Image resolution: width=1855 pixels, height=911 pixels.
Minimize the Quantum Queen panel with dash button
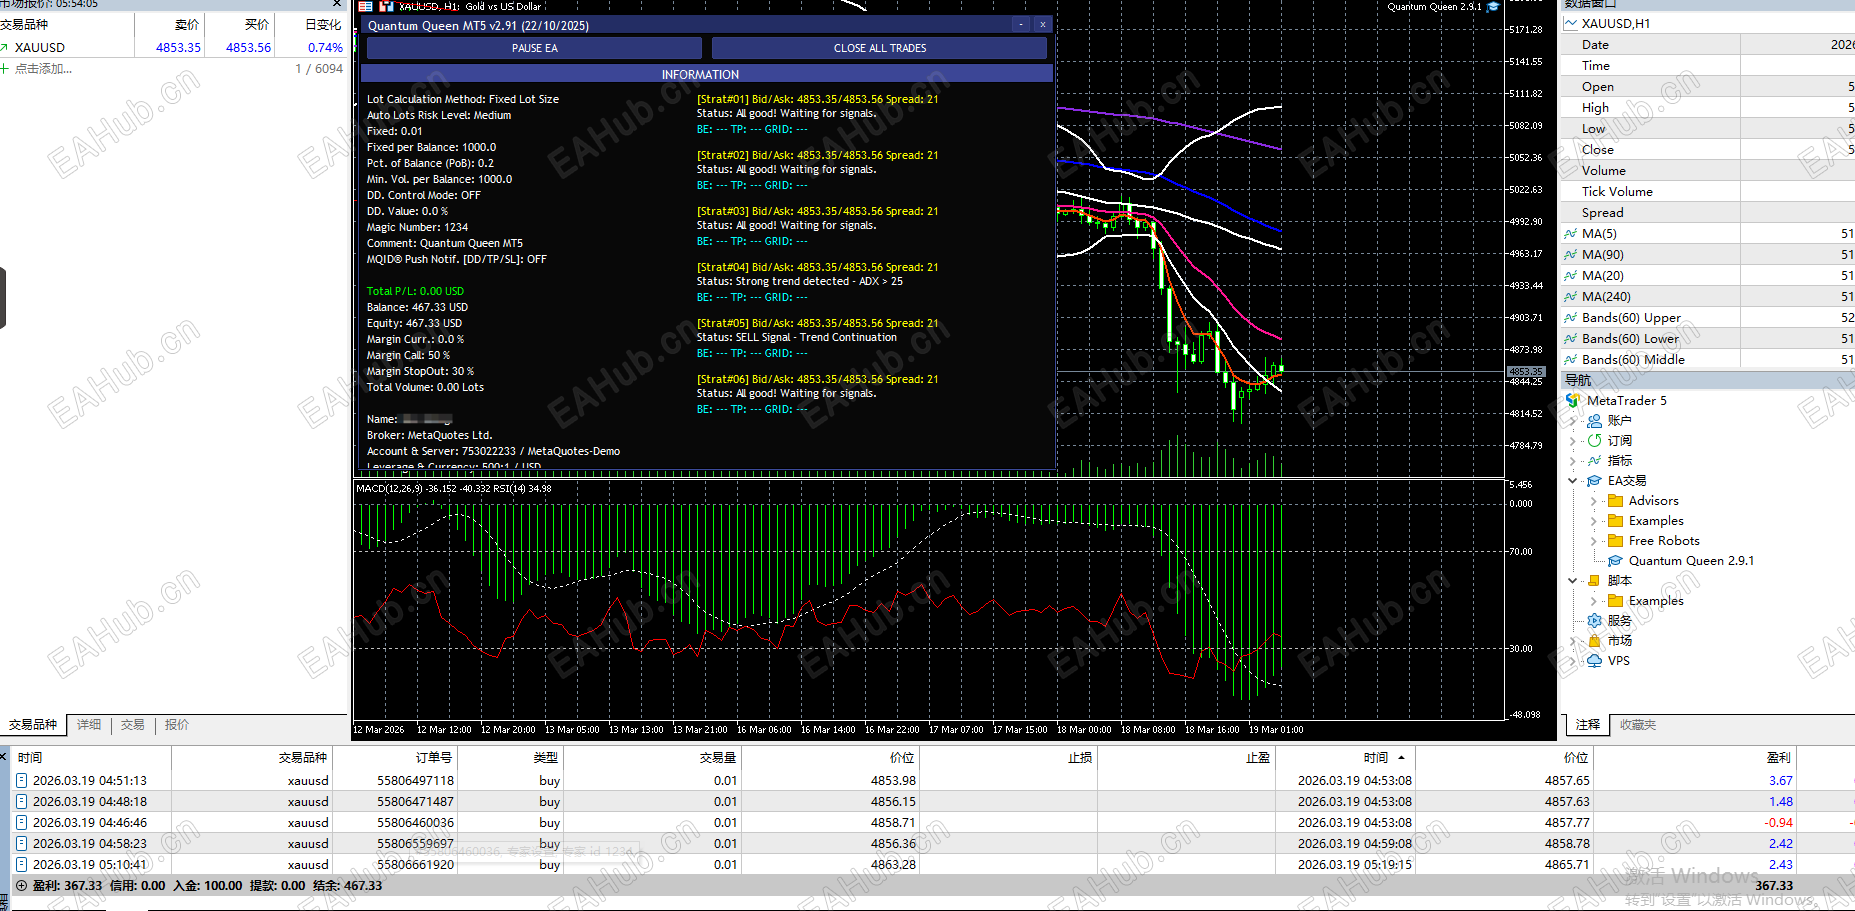click(x=1020, y=25)
